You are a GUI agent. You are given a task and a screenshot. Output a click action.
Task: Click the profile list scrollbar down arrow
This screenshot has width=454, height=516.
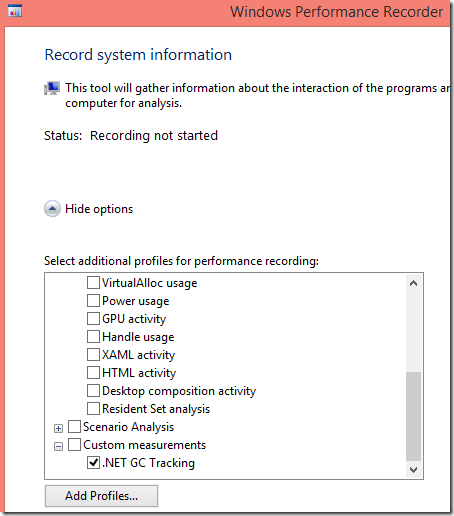pos(414,470)
